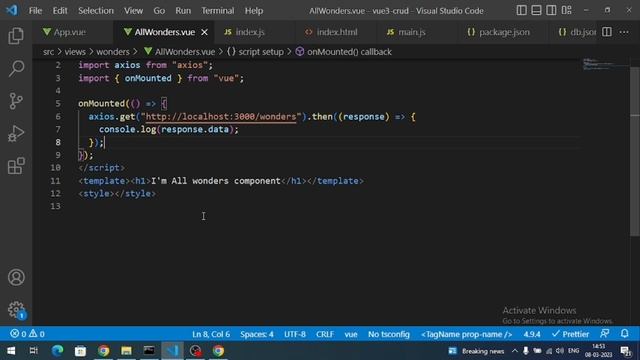640x360 pixels.
Task: Click TagName prop-name status item
Action: [x=467, y=334]
